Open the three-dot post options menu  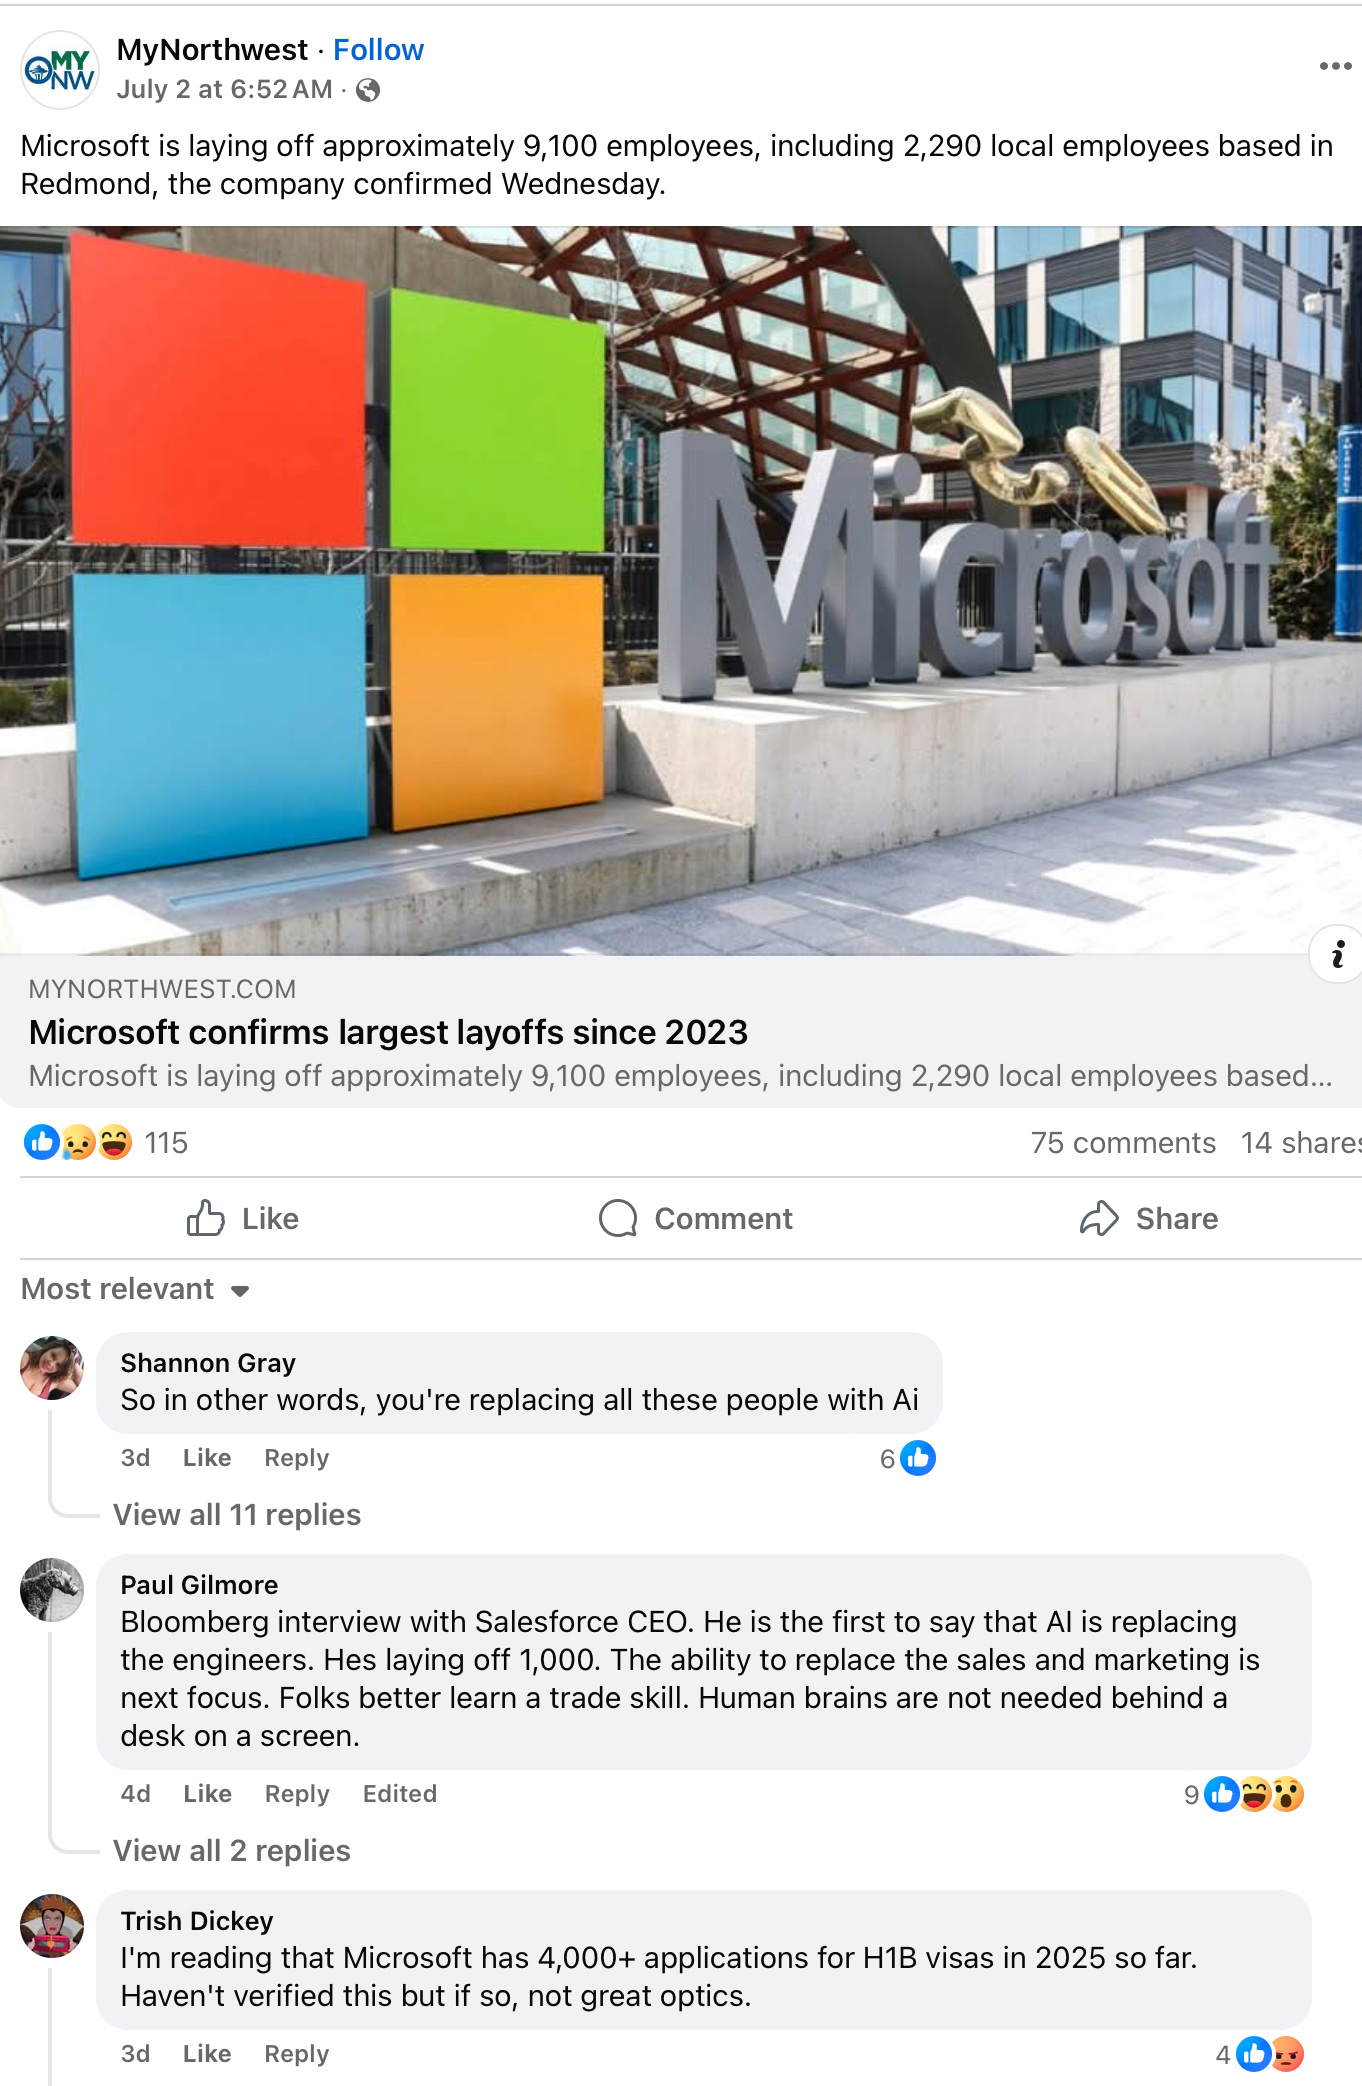(1335, 67)
